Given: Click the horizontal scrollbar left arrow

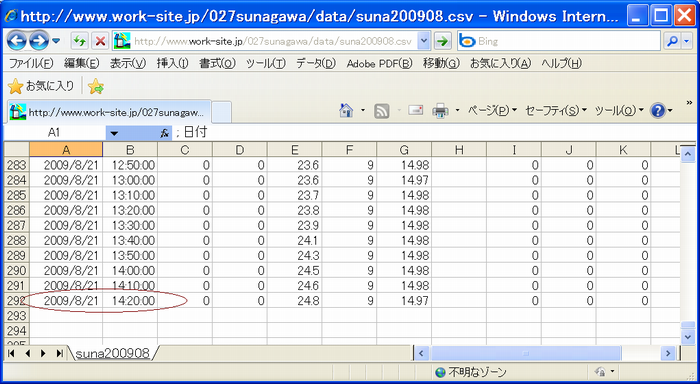Looking at the screenshot, I should (x=421, y=353).
